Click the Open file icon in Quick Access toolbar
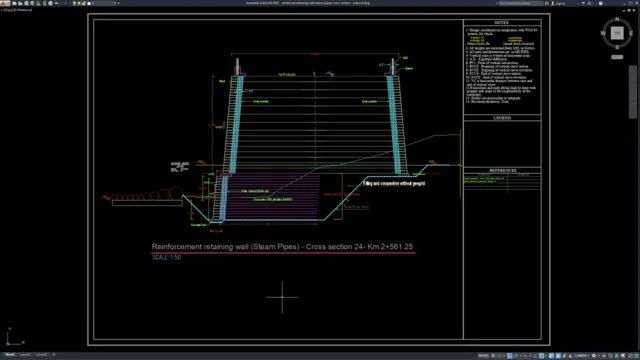Screen dimensions: 640x360 click(20, 3)
